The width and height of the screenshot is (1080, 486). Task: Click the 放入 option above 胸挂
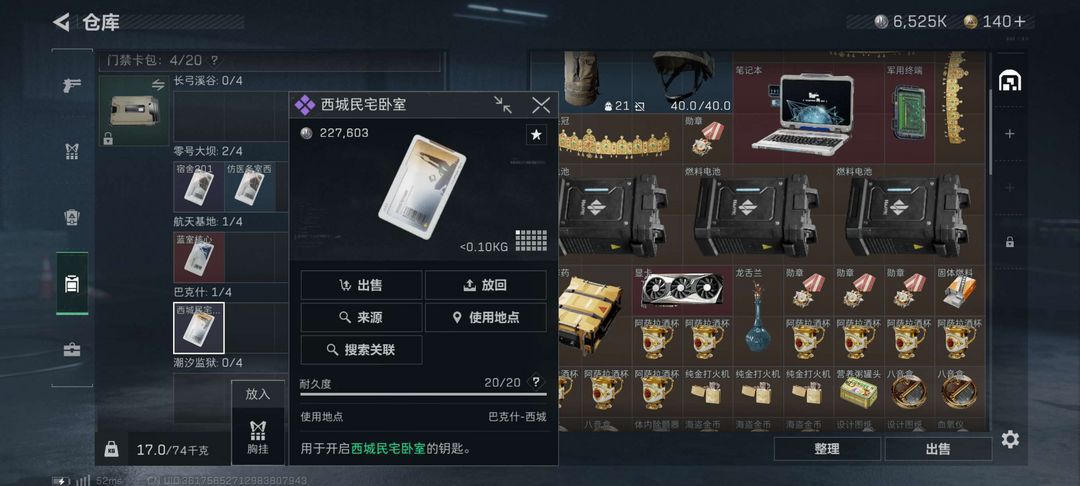pyautogui.click(x=258, y=394)
